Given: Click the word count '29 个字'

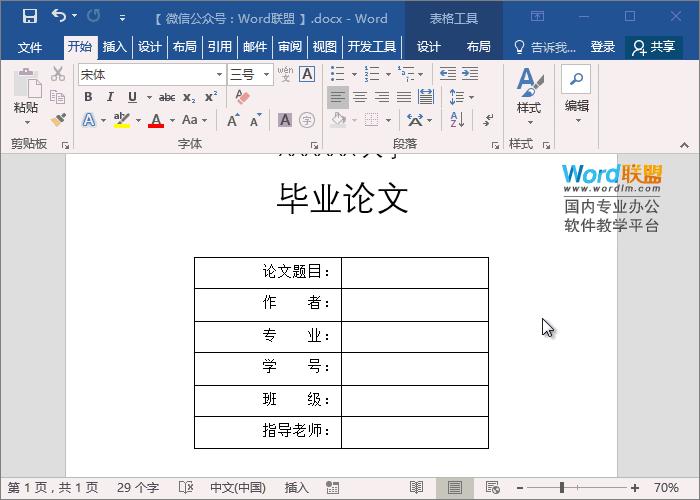Looking at the screenshot, I should [138, 487].
